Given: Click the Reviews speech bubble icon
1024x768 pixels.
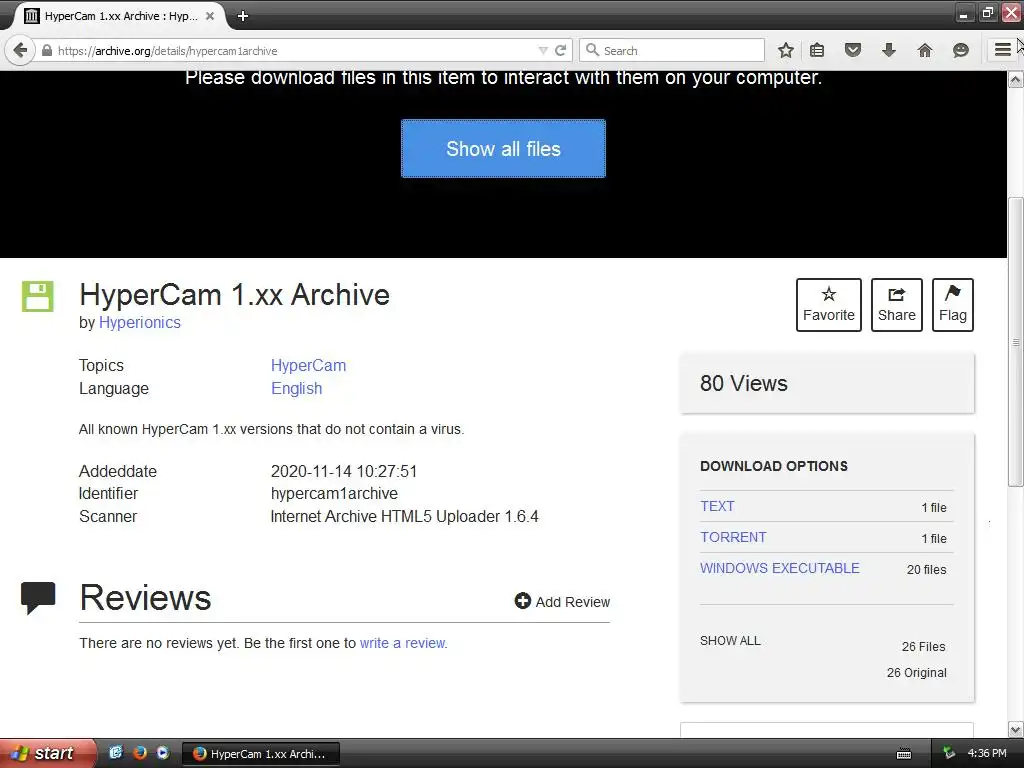Looking at the screenshot, I should [x=38, y=598].
